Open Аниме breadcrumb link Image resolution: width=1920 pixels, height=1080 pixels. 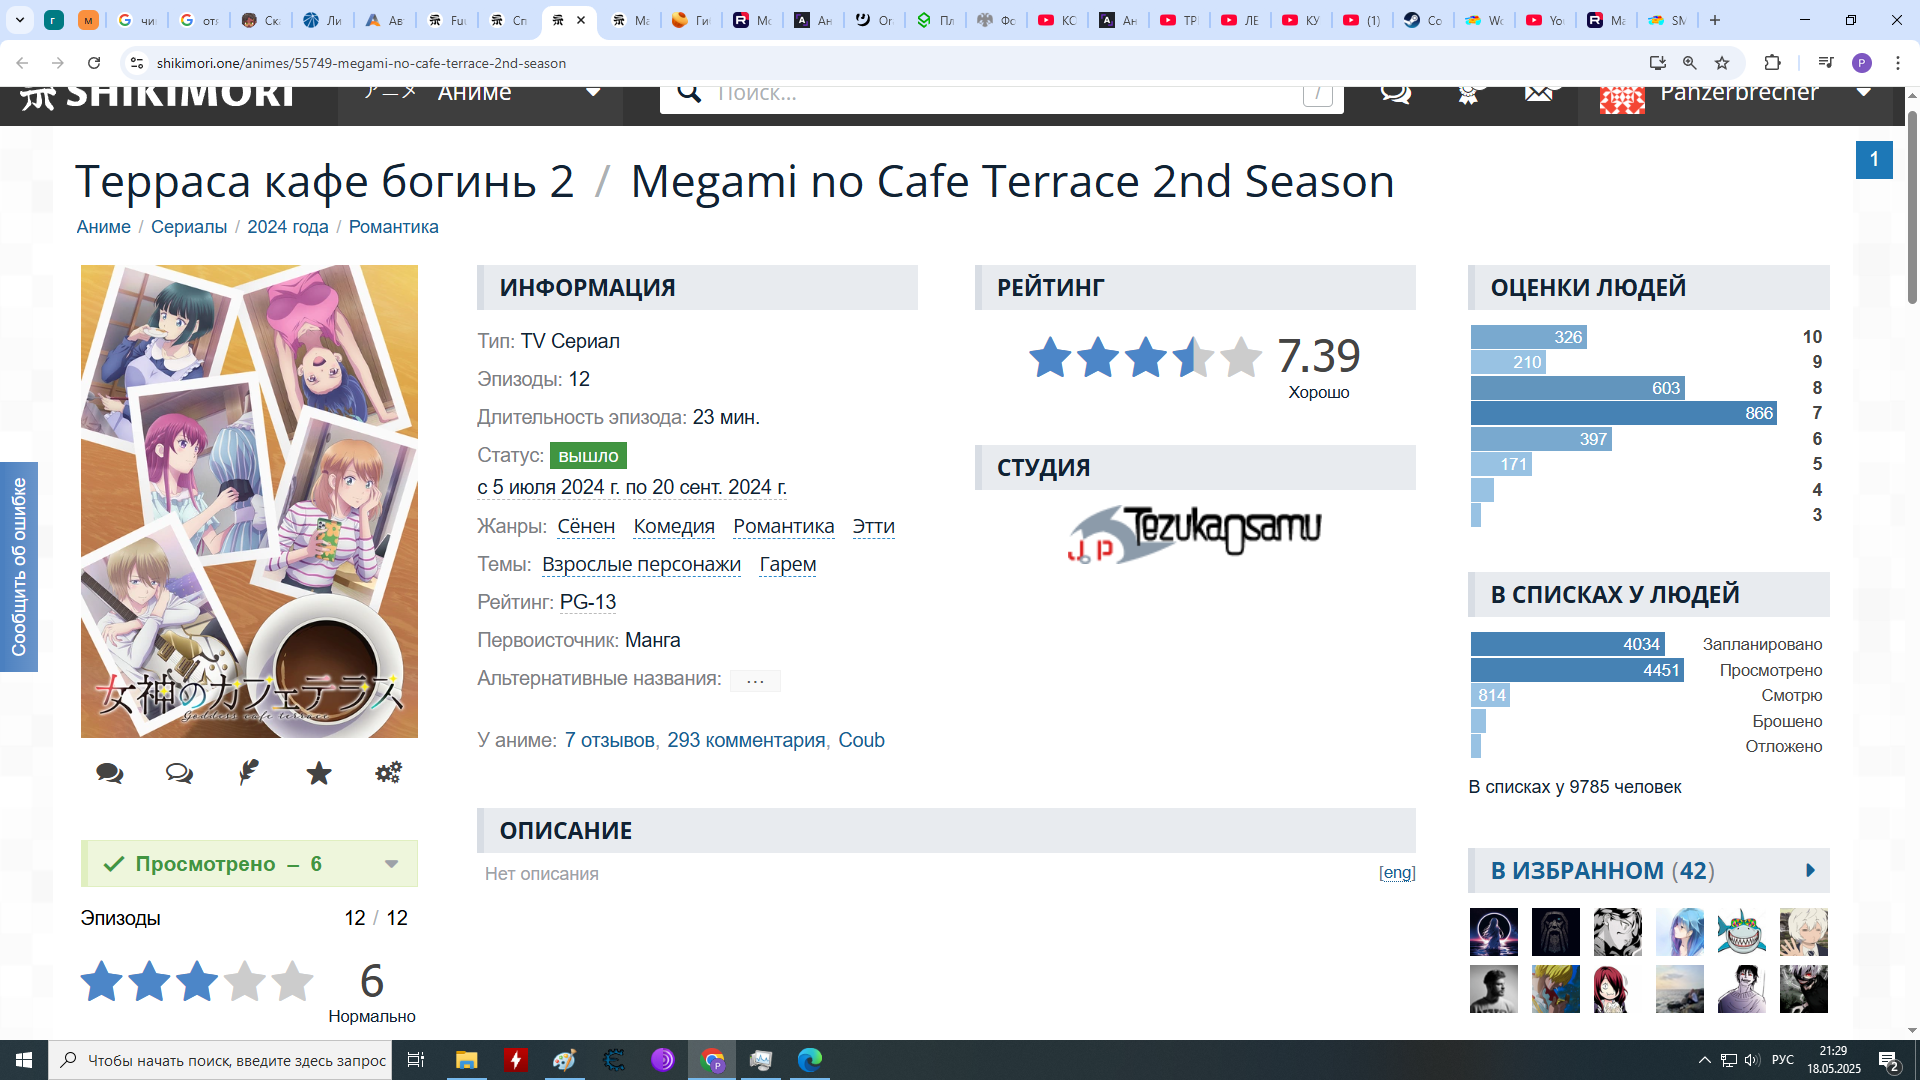coord(104,227)
